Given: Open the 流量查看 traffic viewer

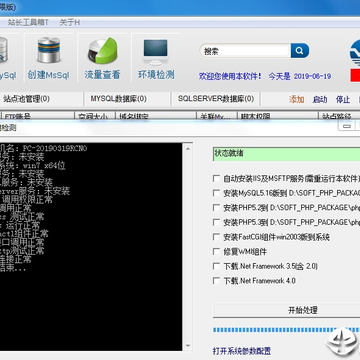Looking at the screenshot, I should [102, 57].
